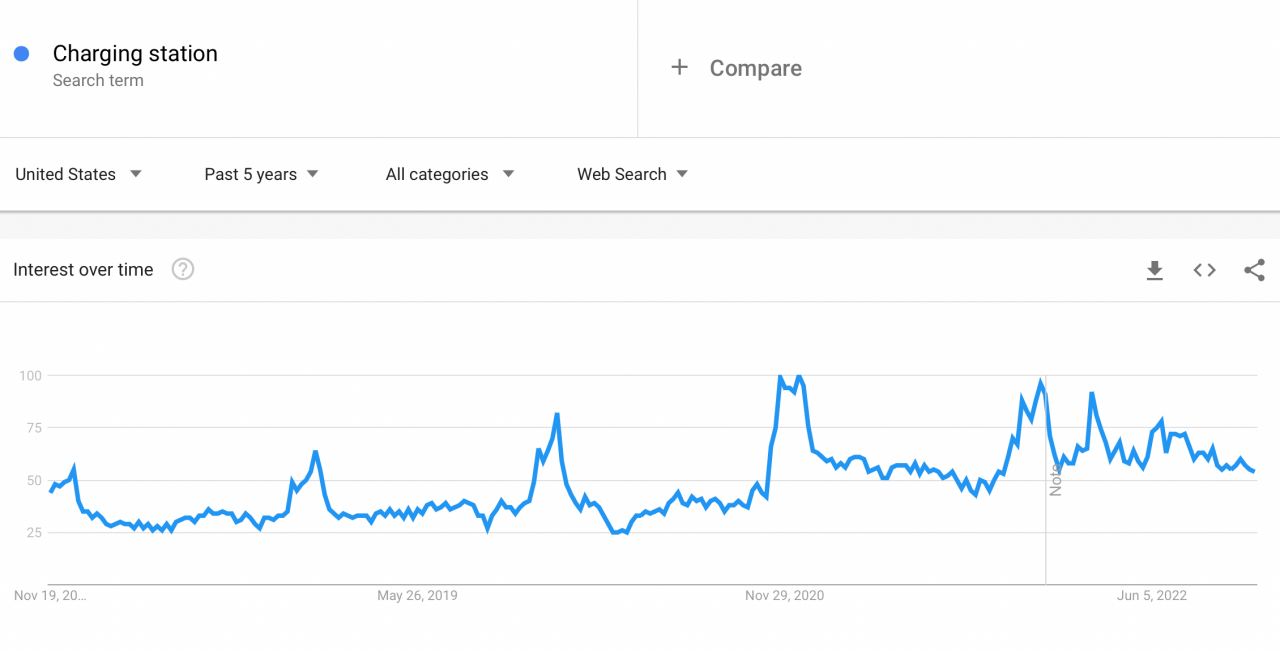Click the embed code icon for the chart

click(1204, 270)
